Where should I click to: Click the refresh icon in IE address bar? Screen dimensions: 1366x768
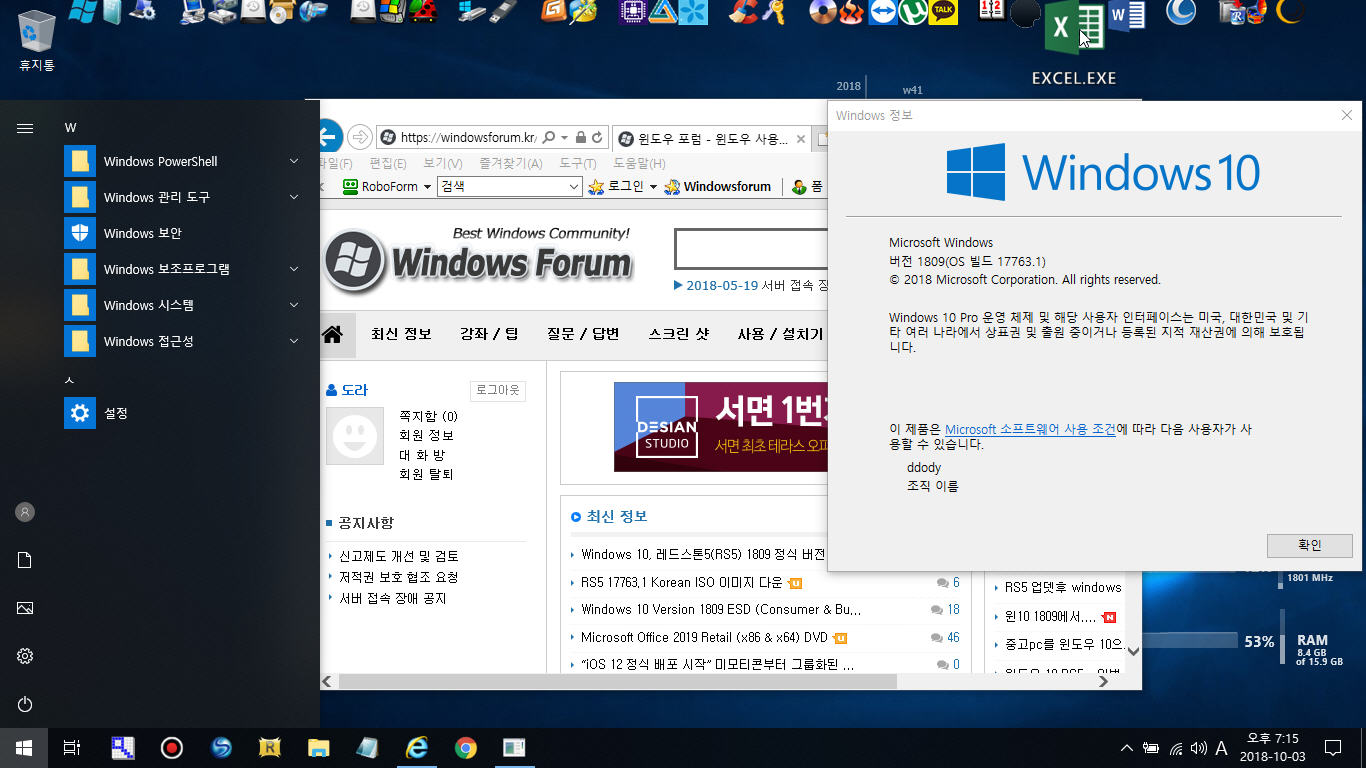598,137
